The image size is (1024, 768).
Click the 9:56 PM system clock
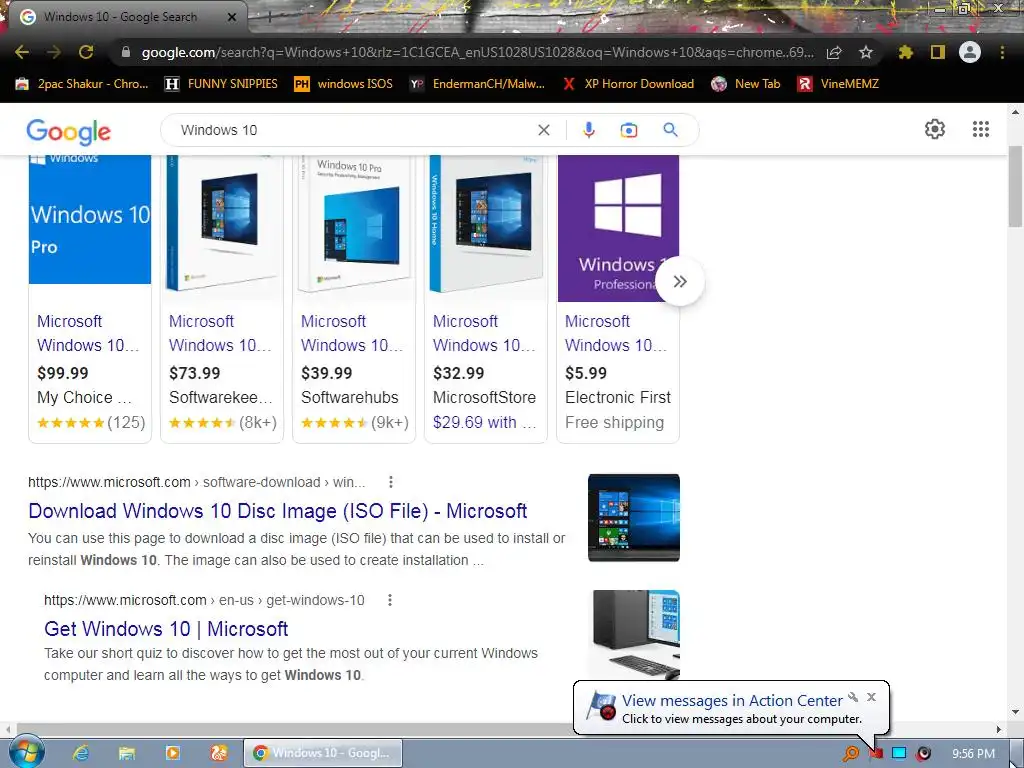[x=973, y=754]
